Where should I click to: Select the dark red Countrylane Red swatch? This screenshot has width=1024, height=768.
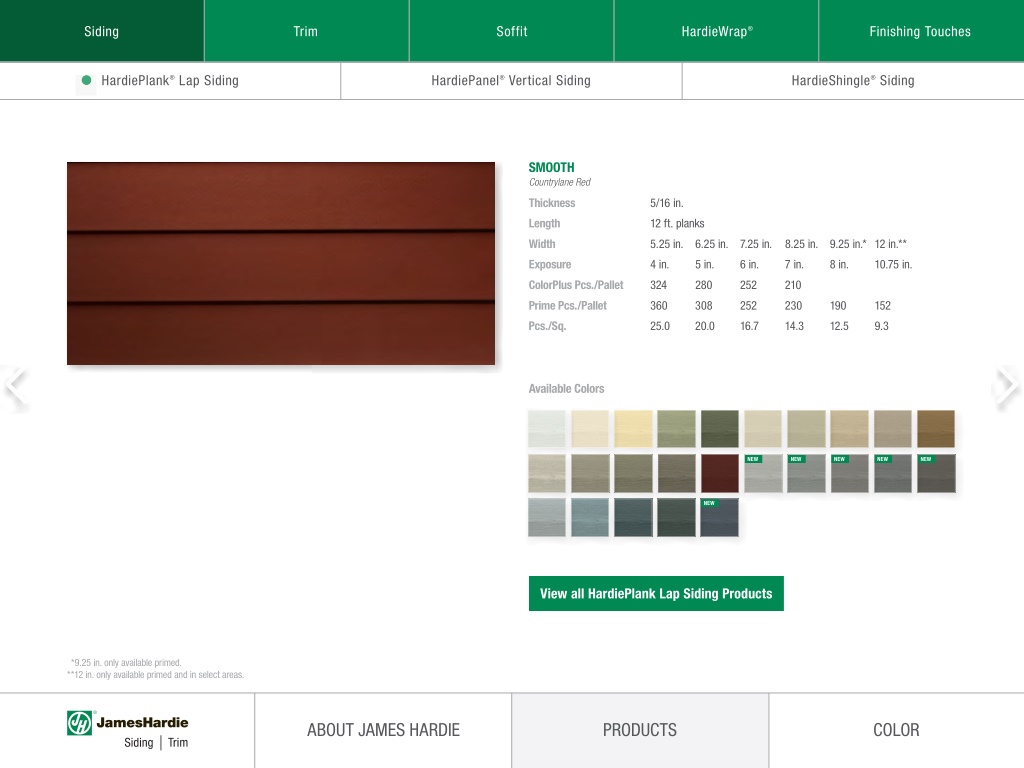pyautogui.click(x=720, y=473)
